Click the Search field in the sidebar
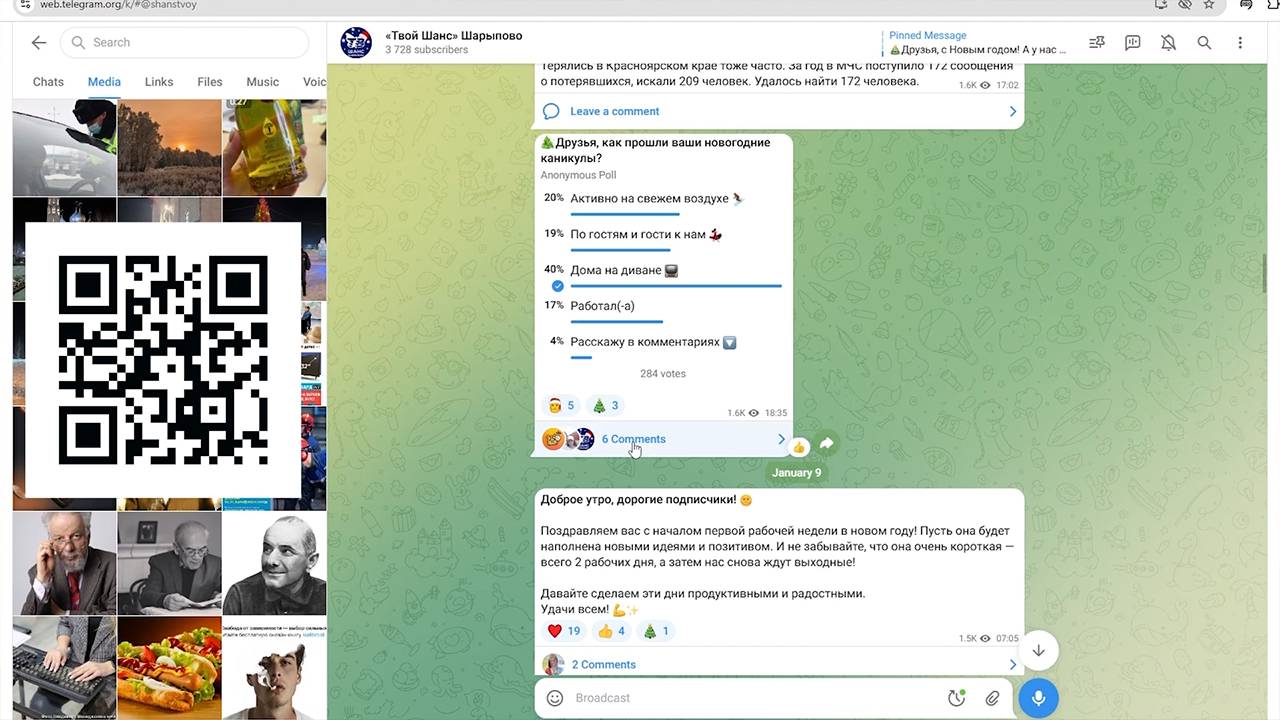 [x=185, y=42]
